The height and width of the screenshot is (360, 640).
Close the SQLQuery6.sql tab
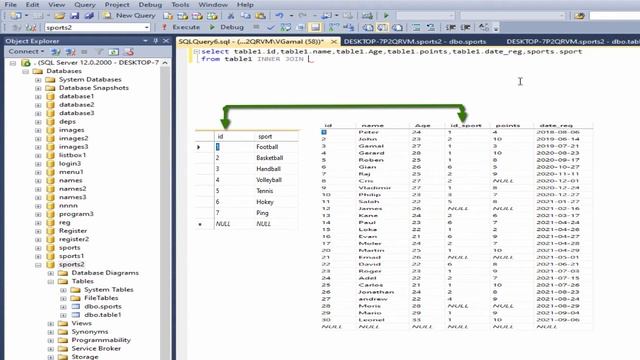click(333, 42)
